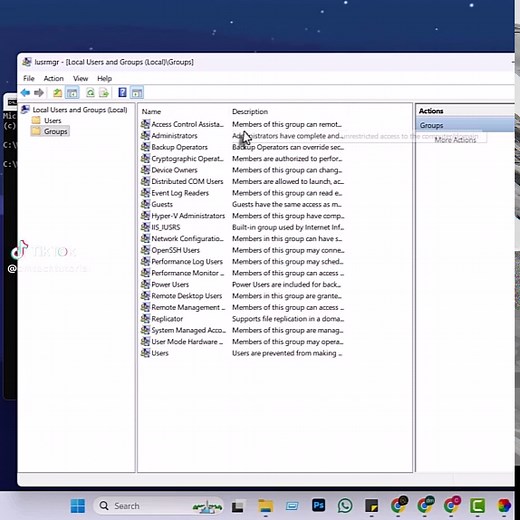This screenshot has width=520, height=520.
Task: Sort by the Name column header
Action: tap(151, 111)
